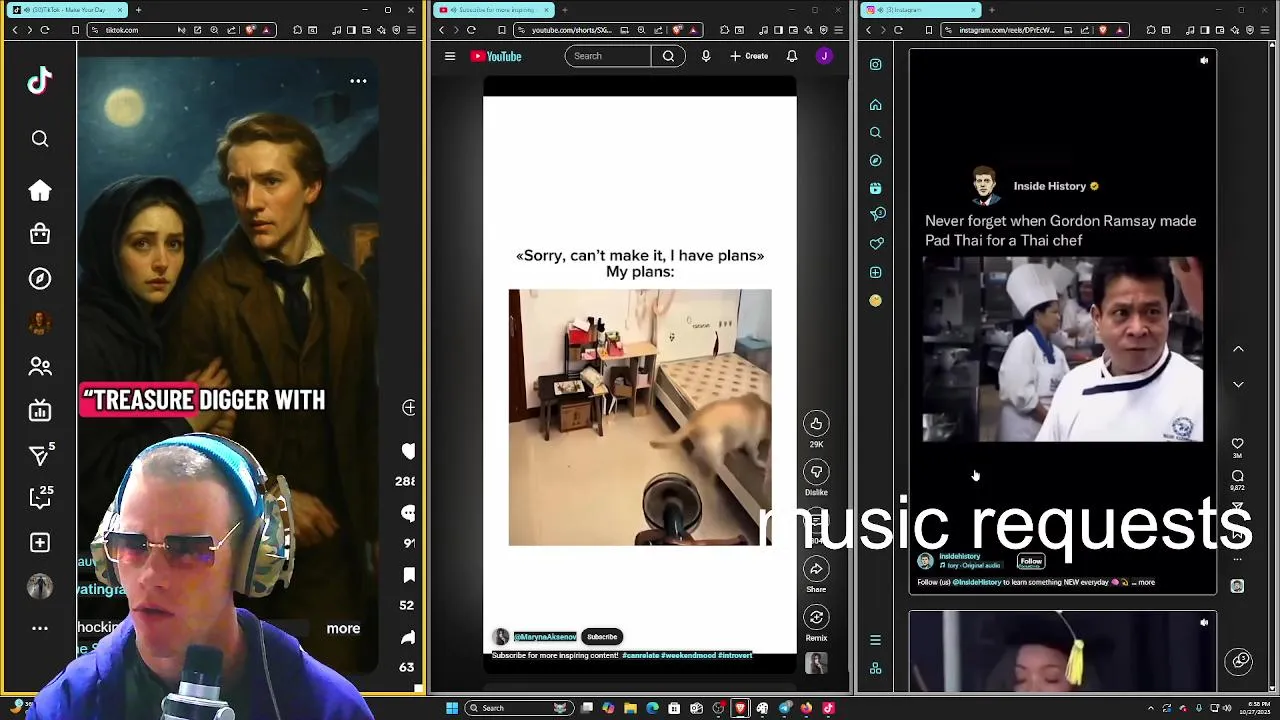Viewport: 1280px width, 720px height.
Task: Open TikTok logo home in TikTok window
Action: (x=40, y=82)
